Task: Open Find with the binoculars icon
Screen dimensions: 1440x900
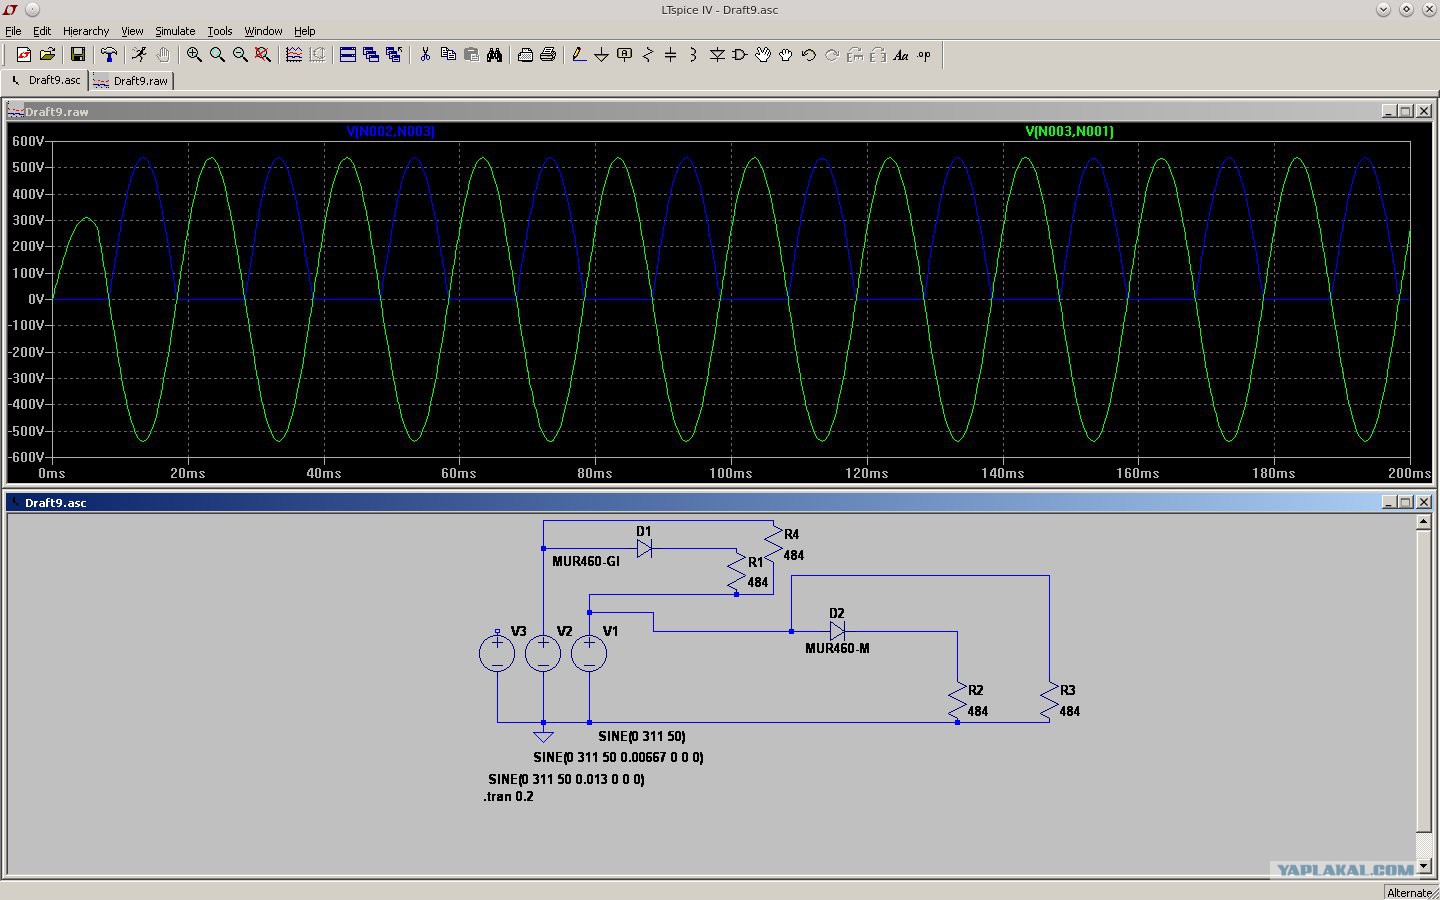Action: [x=494, y=55]
